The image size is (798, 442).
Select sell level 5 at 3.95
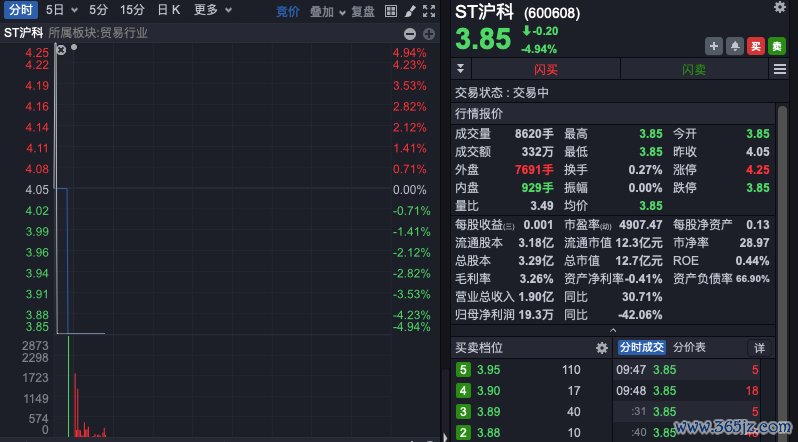(x=531, y=370)
